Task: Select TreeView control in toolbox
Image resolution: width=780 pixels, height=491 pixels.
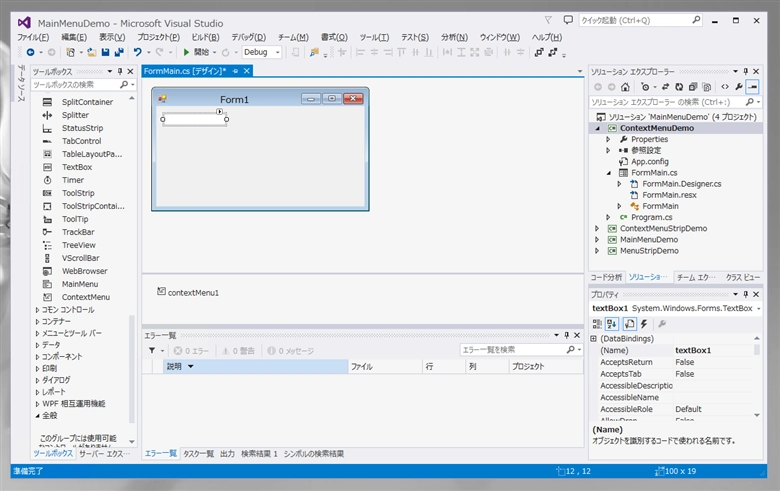Action: [79, 245]
